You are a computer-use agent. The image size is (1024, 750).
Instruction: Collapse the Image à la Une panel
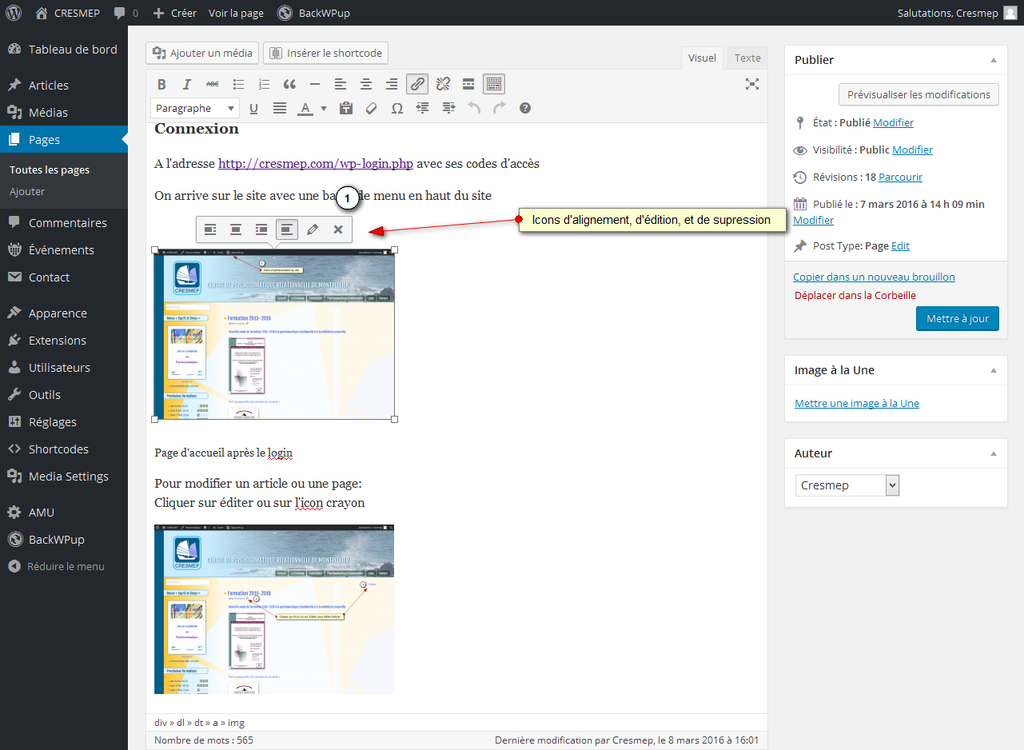(993, 370)
